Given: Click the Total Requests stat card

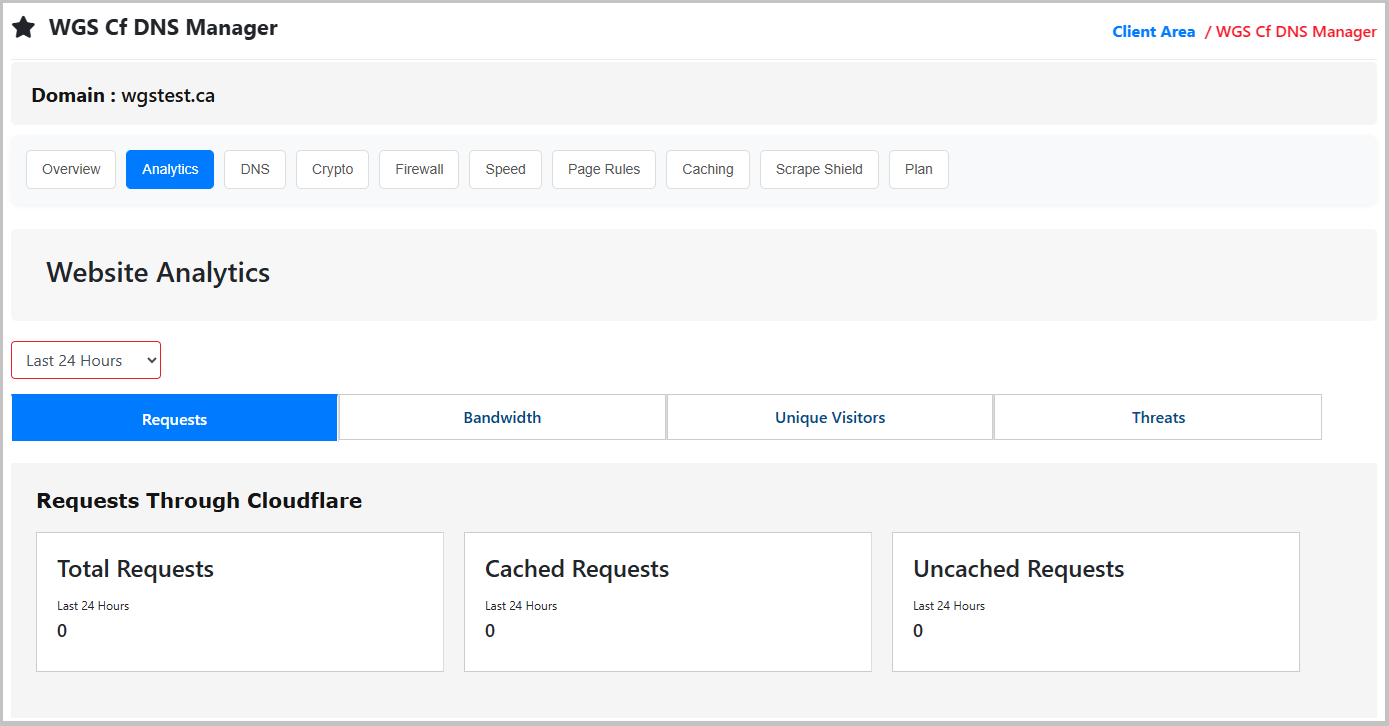Looking at the screenshot, I should tap(240, 601).
